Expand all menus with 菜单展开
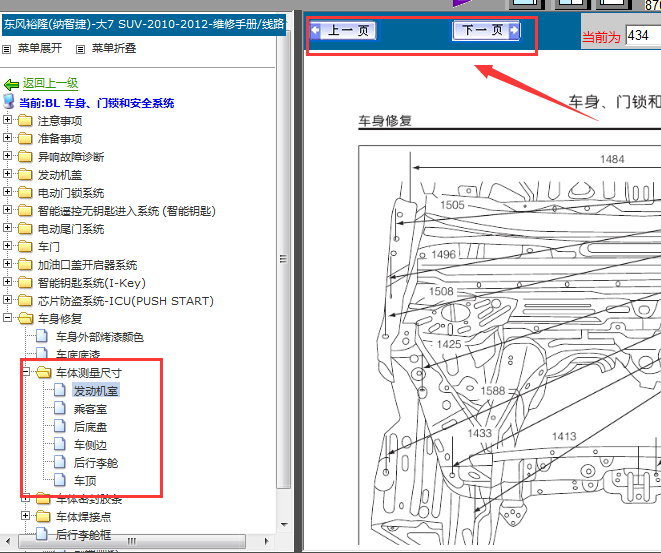This screenshot has width=661, height=553. (40, 48)
